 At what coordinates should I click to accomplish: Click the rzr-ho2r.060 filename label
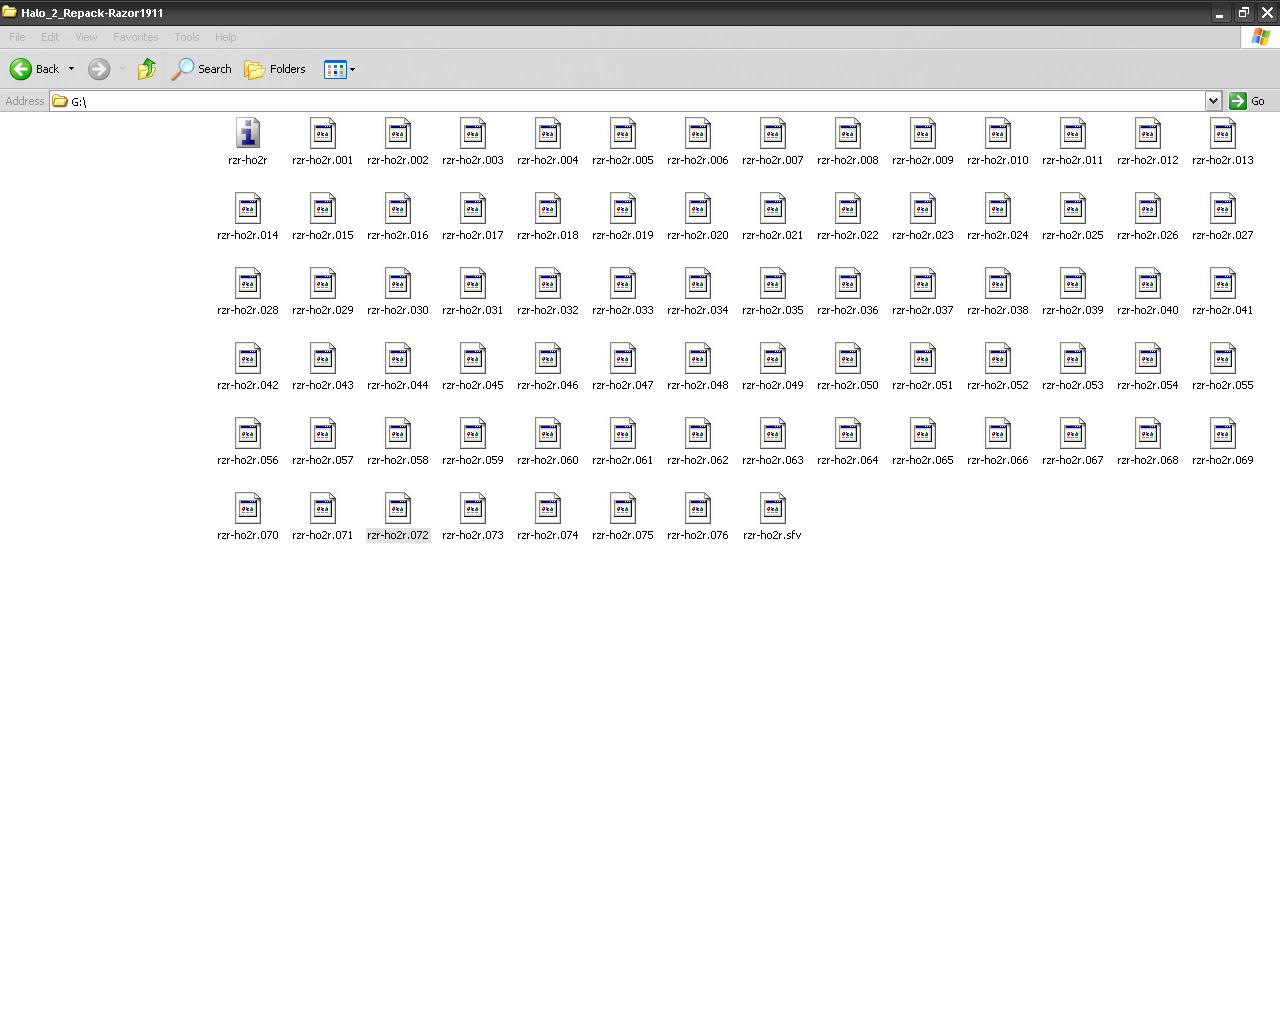pyautogui.click(x=548, y=460)
